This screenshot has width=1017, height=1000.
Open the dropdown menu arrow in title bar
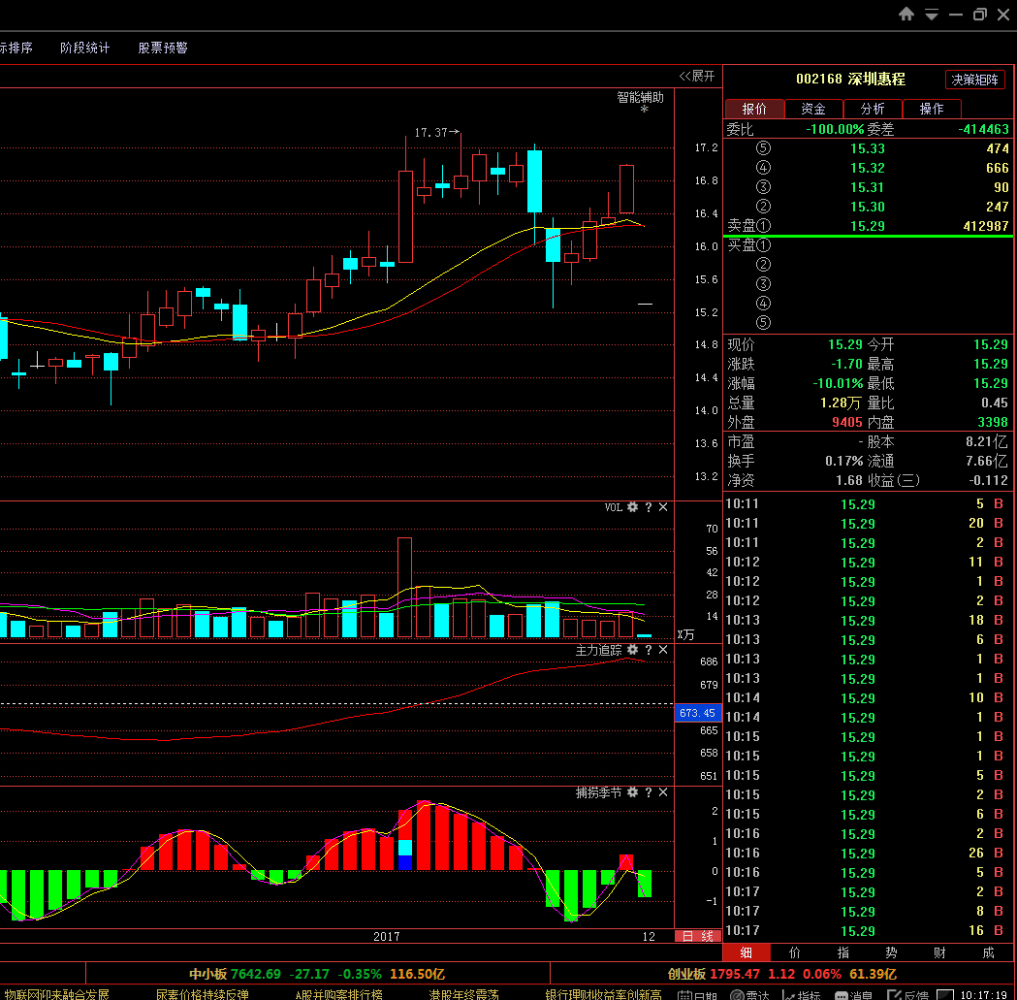pyautogui.click(x=931, y=14)
